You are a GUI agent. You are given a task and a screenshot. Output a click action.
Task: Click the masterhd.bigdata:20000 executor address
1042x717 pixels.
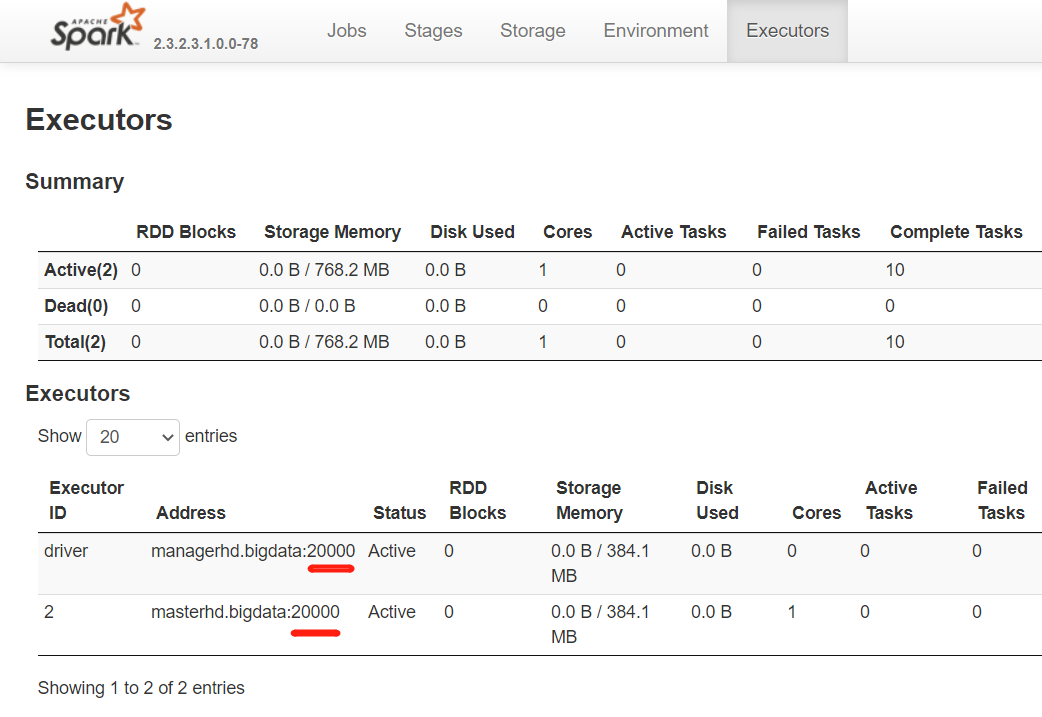245,612
